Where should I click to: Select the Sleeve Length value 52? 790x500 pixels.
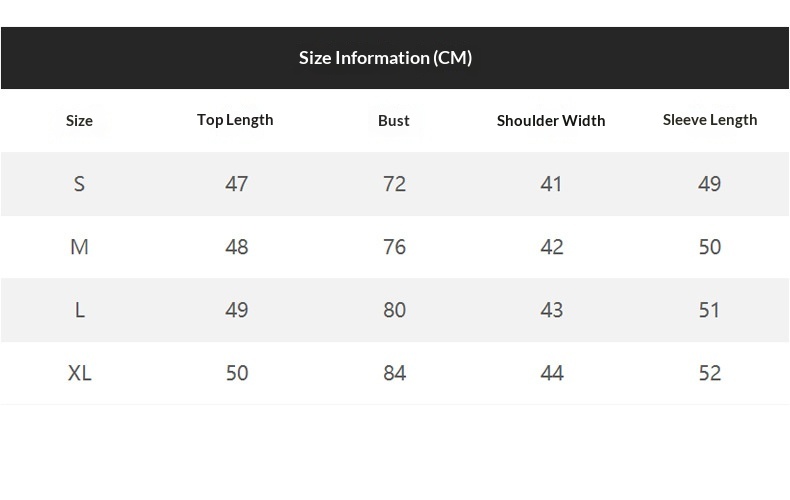[710, 373]
